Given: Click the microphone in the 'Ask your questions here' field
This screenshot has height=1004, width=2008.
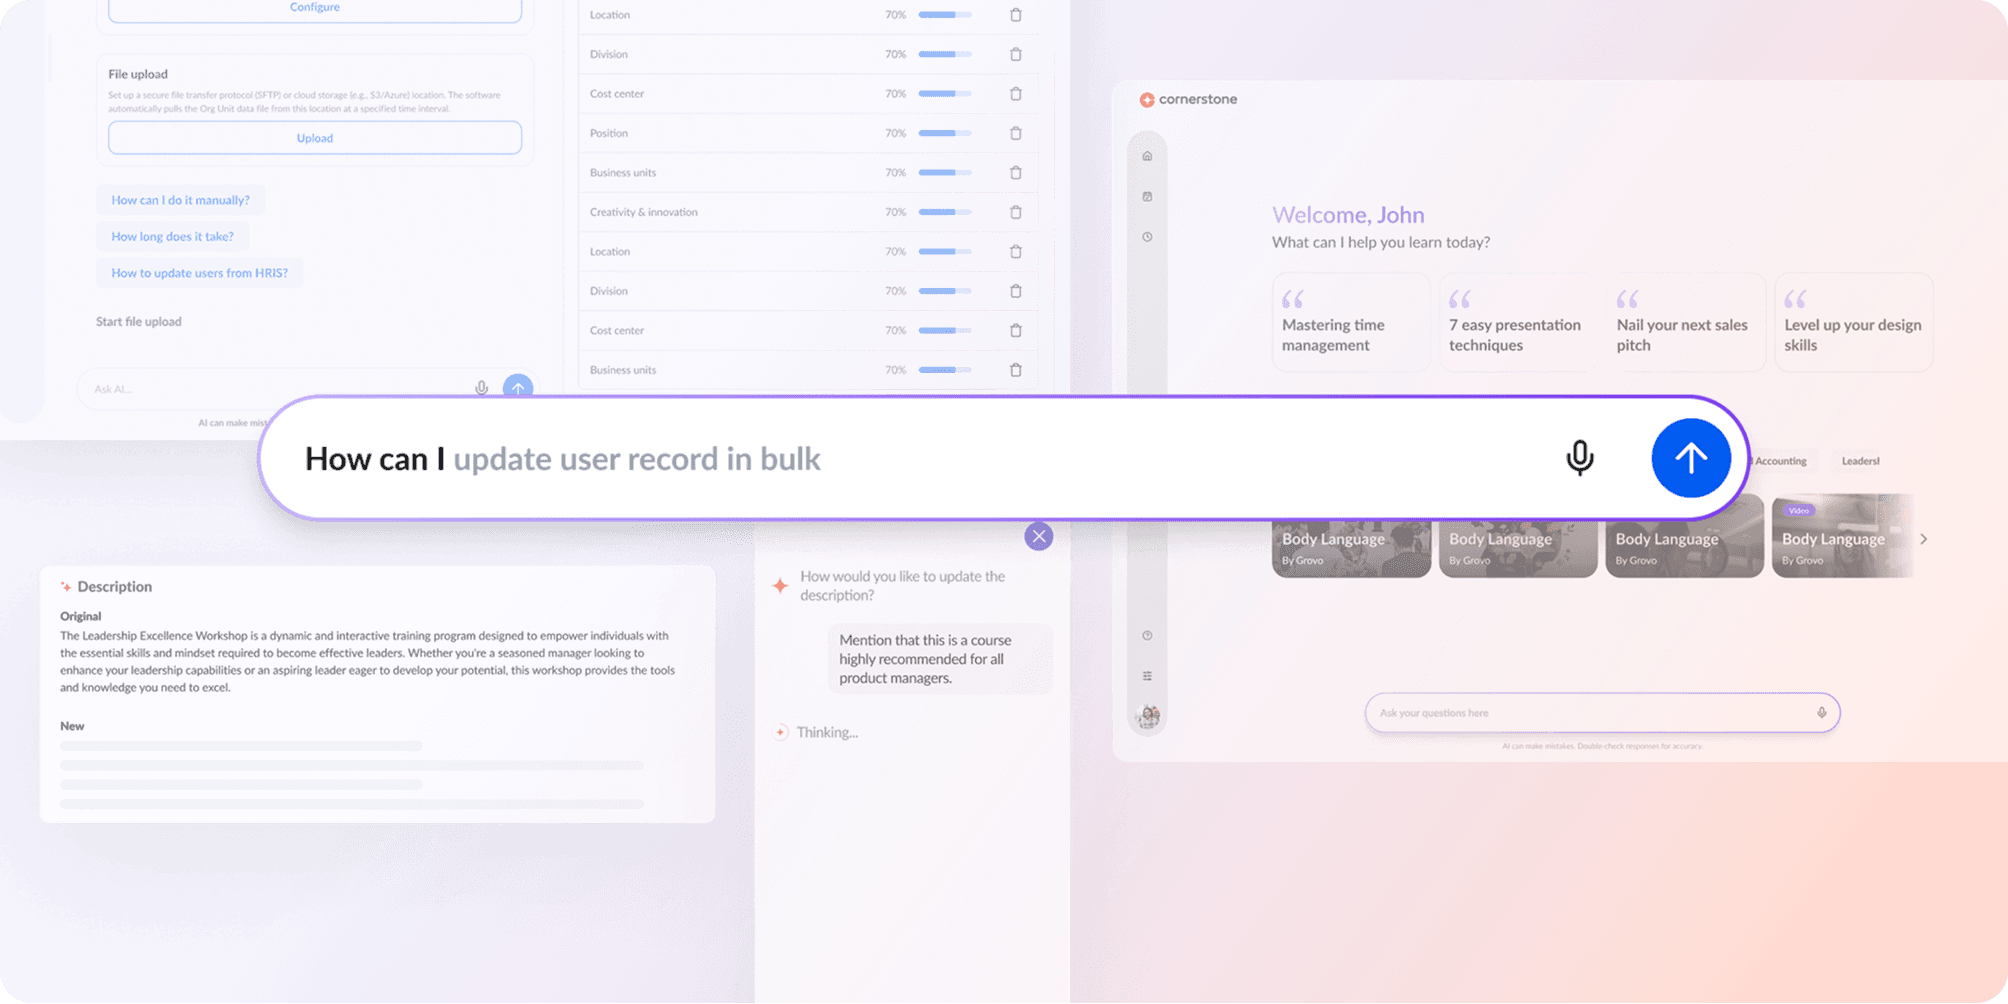Looking at the screenshot, I should (x=1822, y=712).
